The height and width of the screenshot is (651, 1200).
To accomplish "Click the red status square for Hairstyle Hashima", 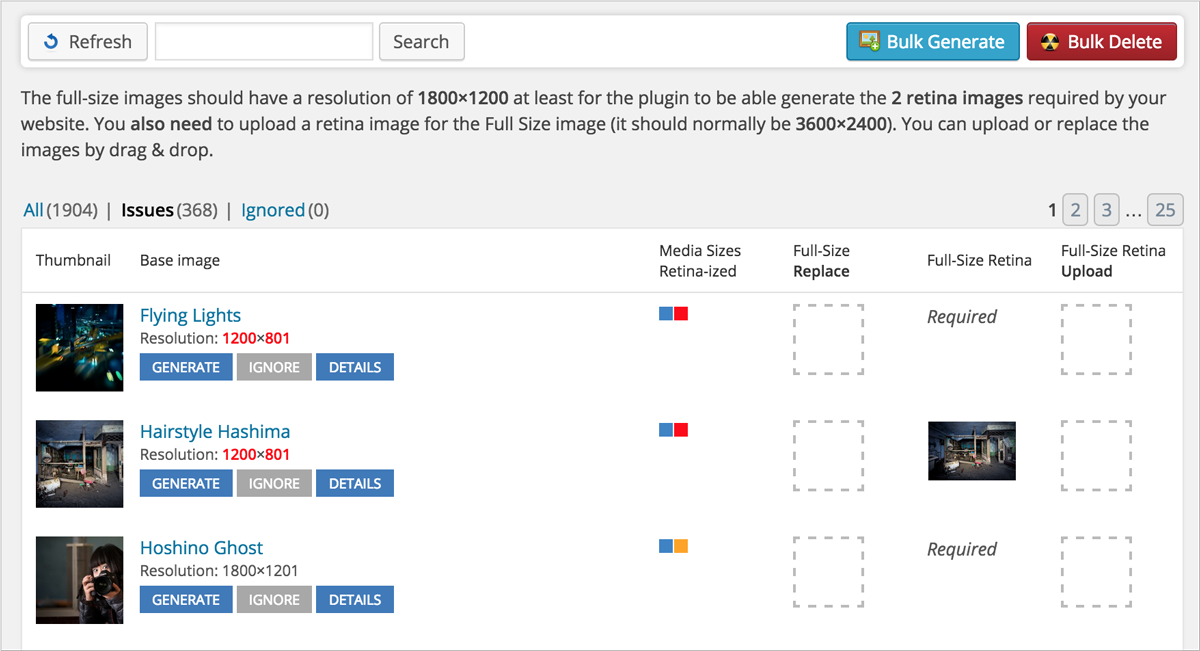I will click(x=679, y=429).
